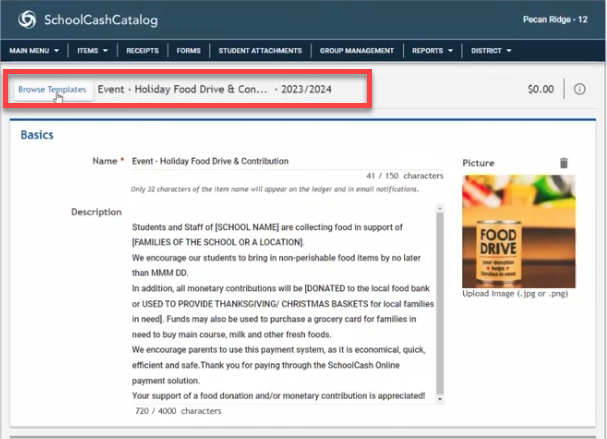Click the description scrollbar down arrow
The width and height of the screenshot is (607, 439).
[440, 399]
